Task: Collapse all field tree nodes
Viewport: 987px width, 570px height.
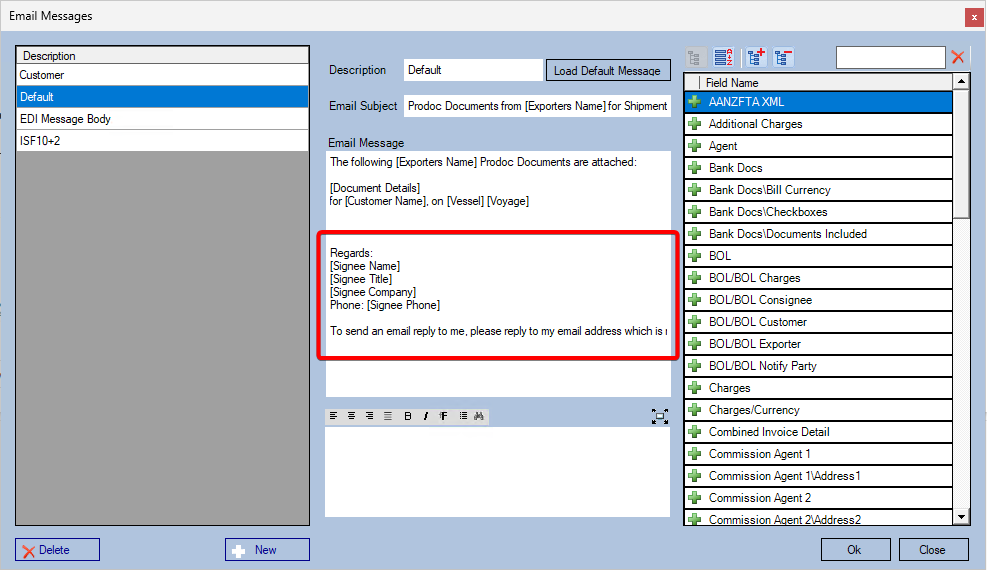Action: click(784, 58)
